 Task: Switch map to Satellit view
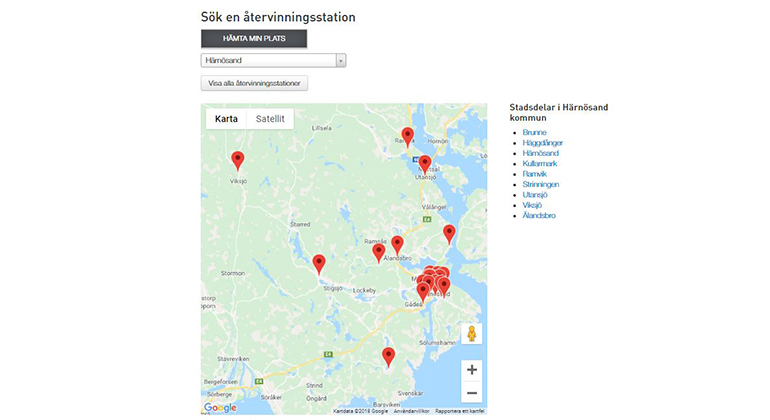click(x=270, y=119)
